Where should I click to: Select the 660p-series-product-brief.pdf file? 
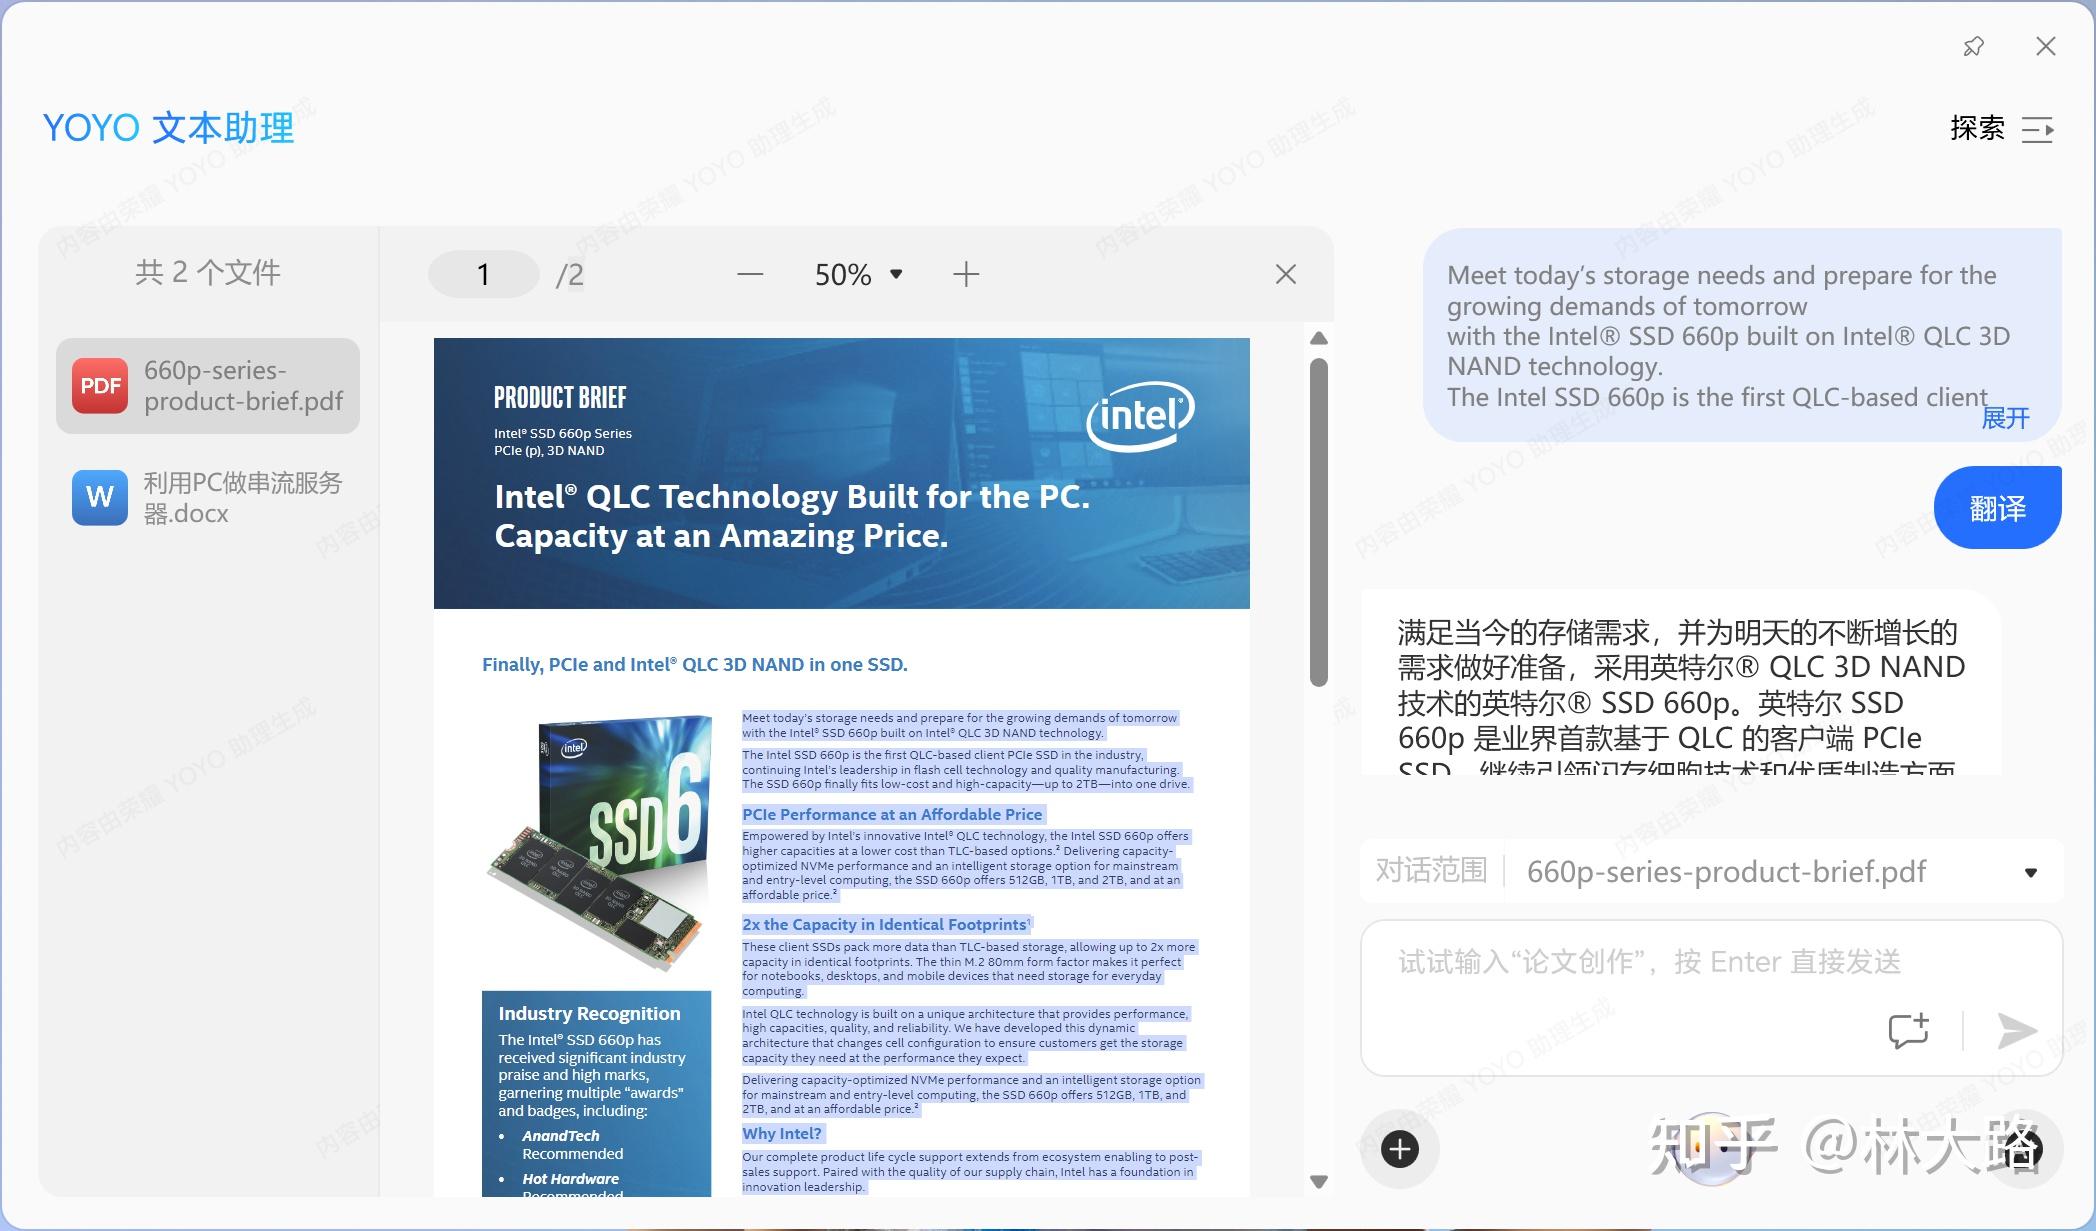208,386
